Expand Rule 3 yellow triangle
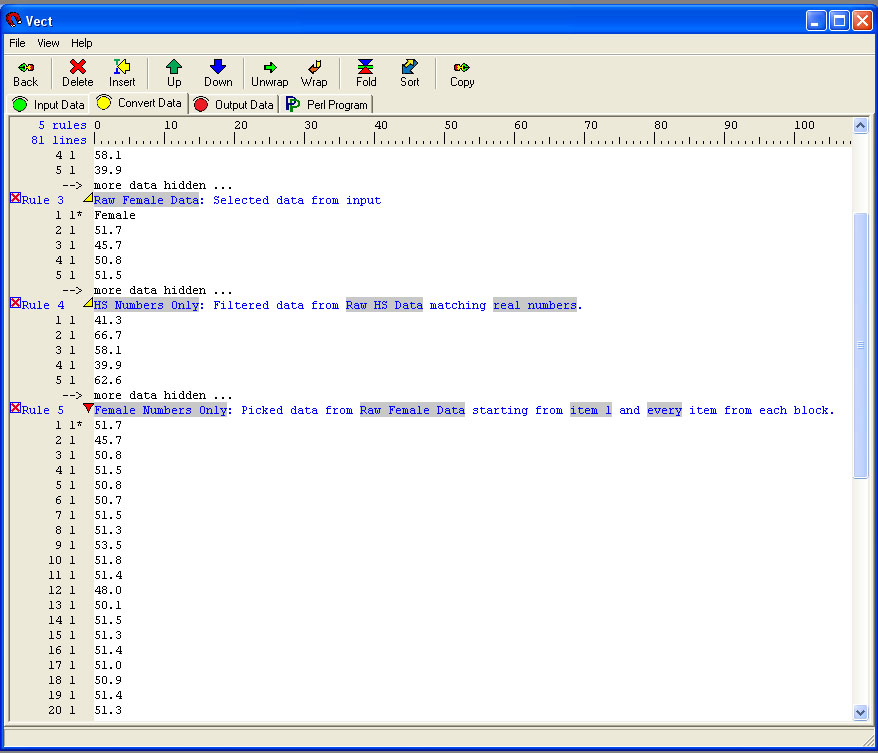The height and width of the screenshot is (753, 878). coord(88,198)
